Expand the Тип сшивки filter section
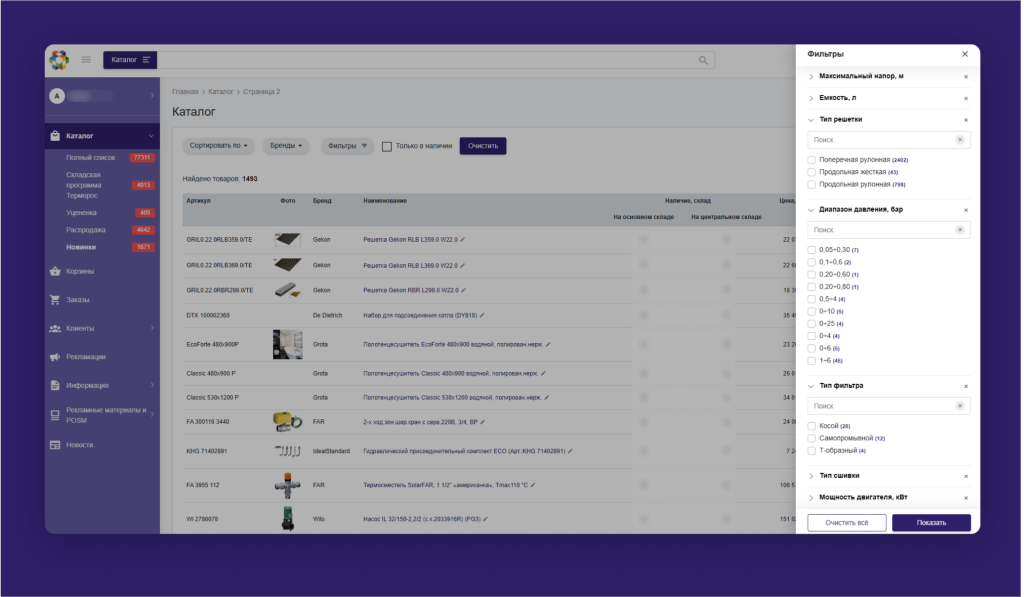 [838, 476]
